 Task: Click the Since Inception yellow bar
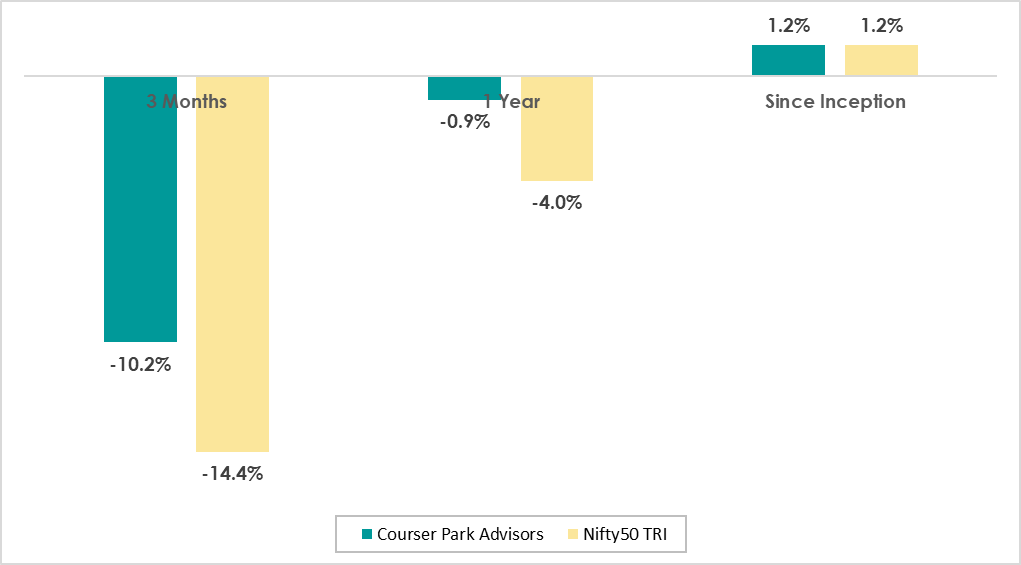tap(881, 60)
